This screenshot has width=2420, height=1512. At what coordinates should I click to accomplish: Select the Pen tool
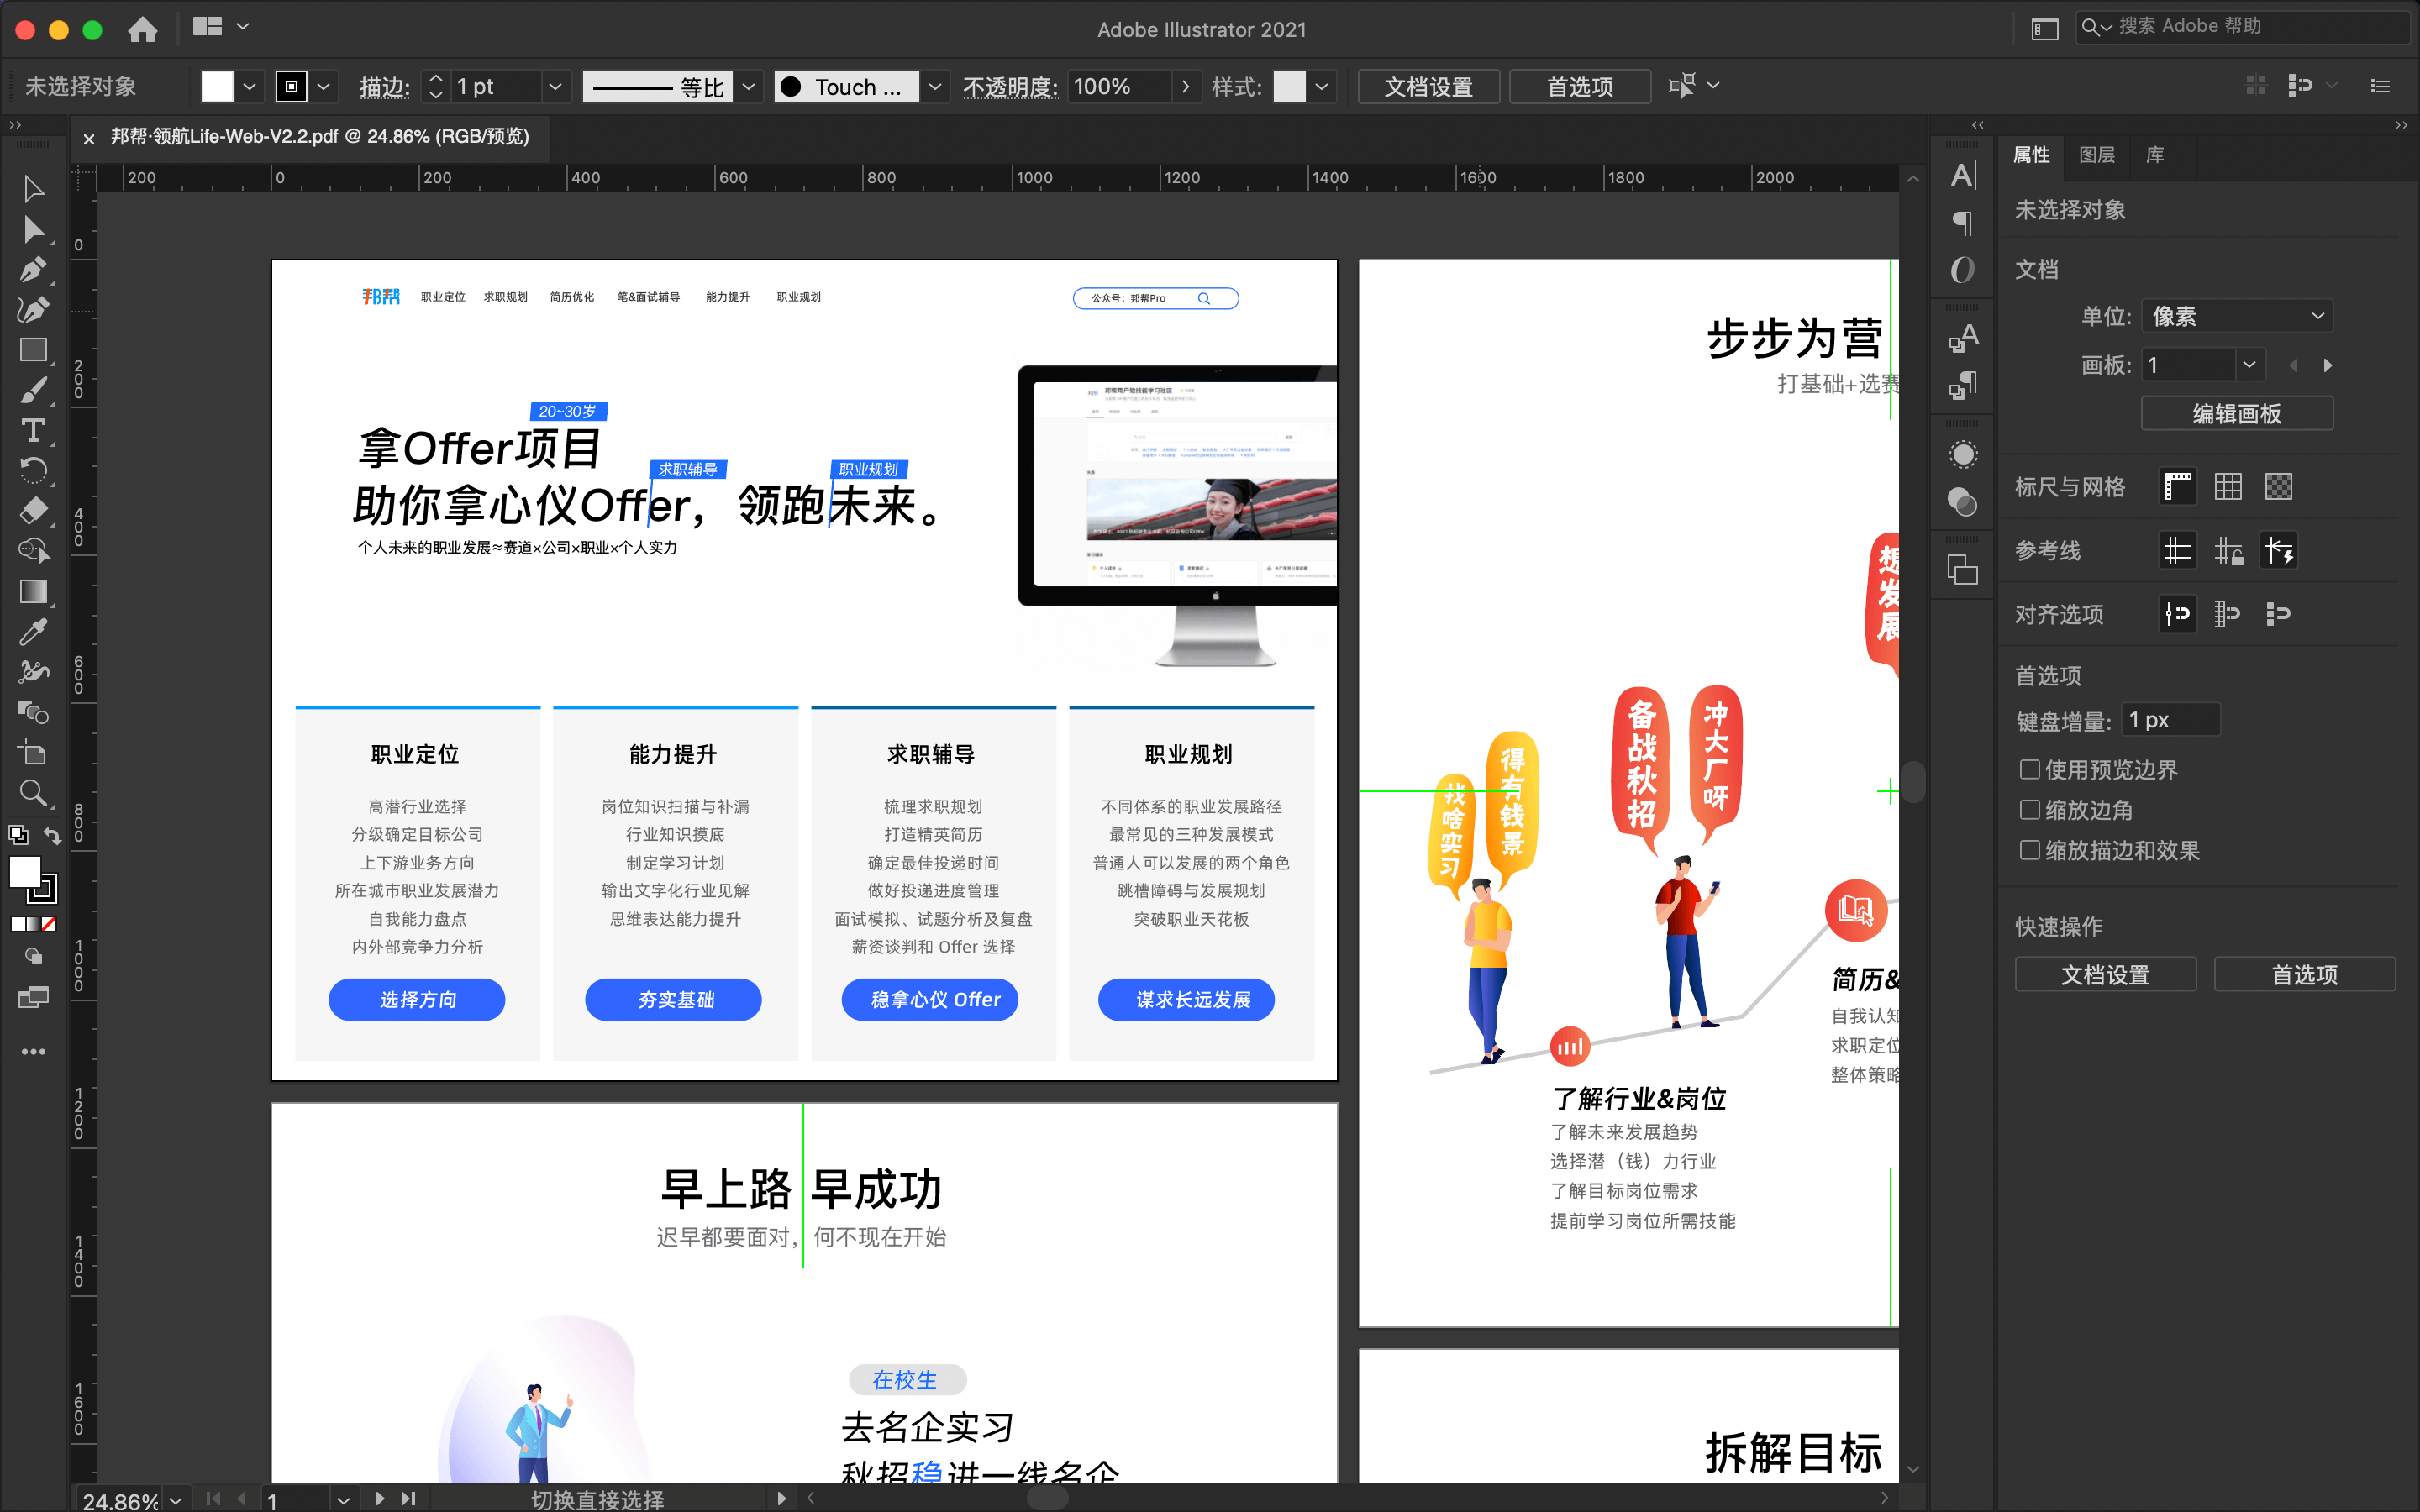tap(33, 270)
